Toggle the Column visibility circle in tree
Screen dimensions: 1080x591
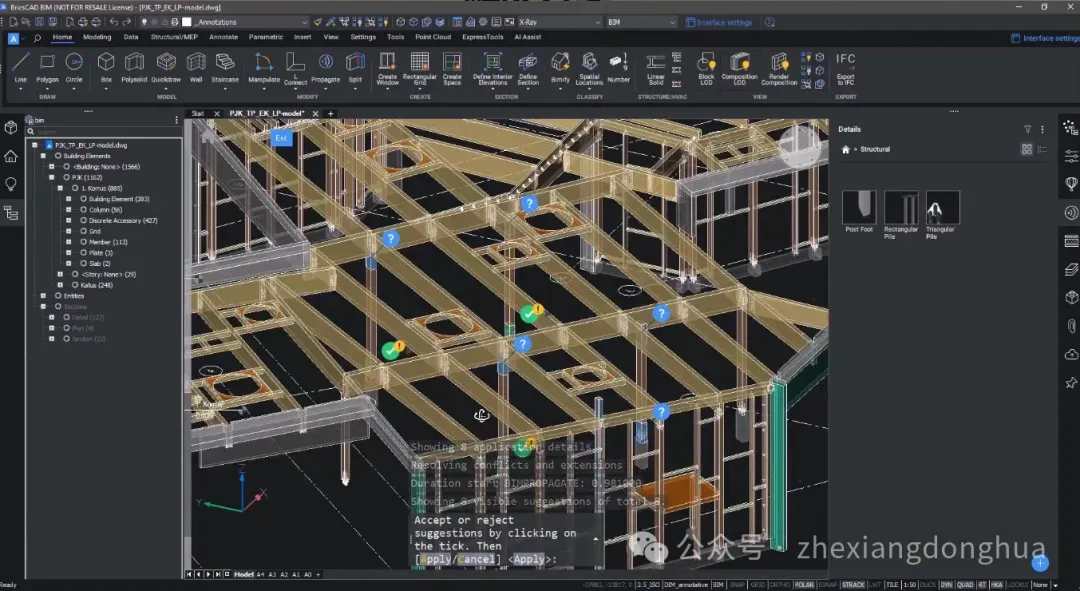click(83, 209)
